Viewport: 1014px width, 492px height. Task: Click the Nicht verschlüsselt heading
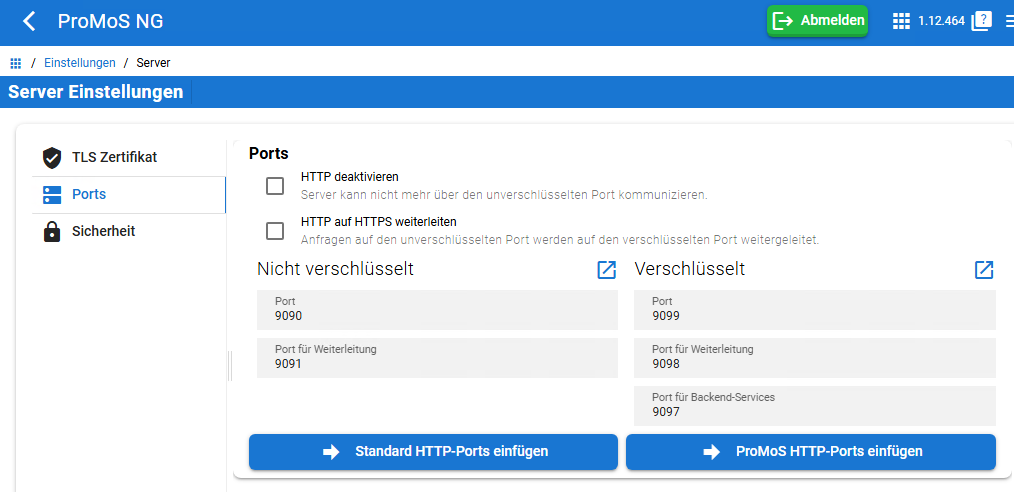pyautogui.click(x=335, y=269)
